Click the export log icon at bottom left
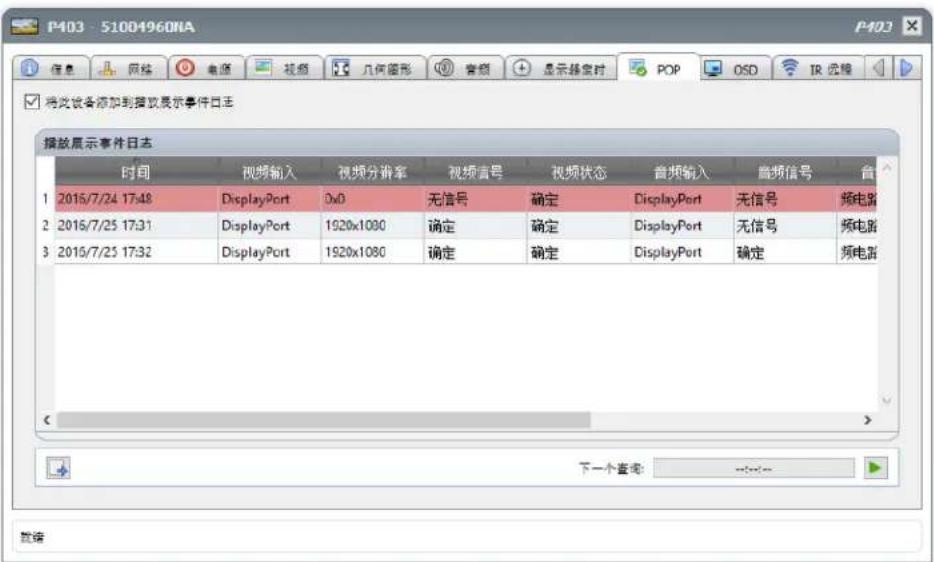The width and height of the screenshot is (934, 562). [x=58, y=468]
